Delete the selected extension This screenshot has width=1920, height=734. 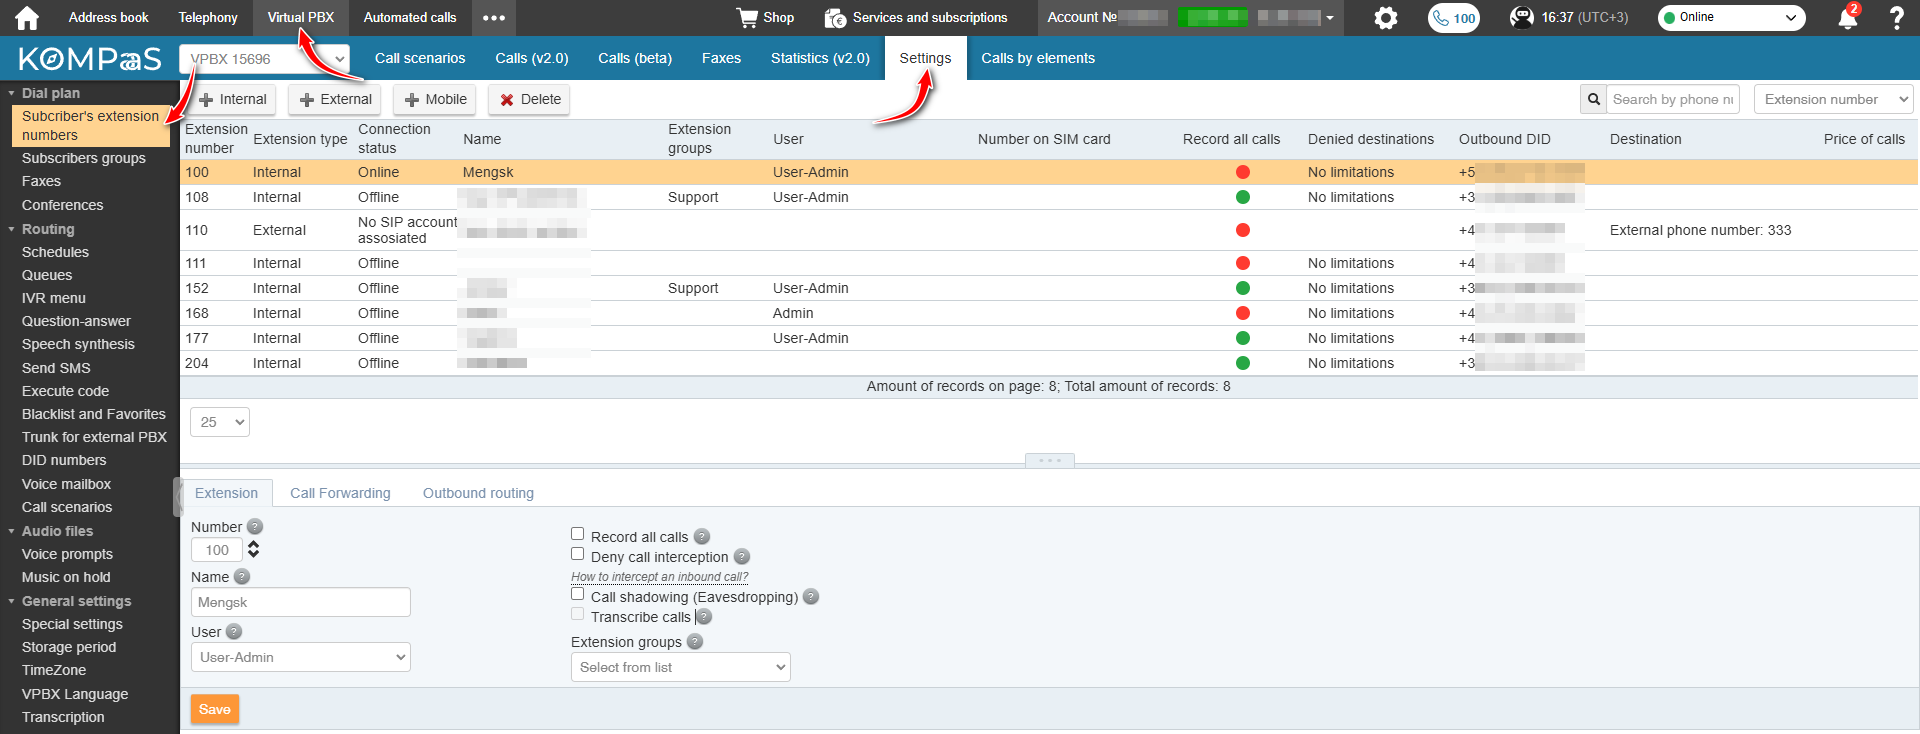[x=530, y=99]
